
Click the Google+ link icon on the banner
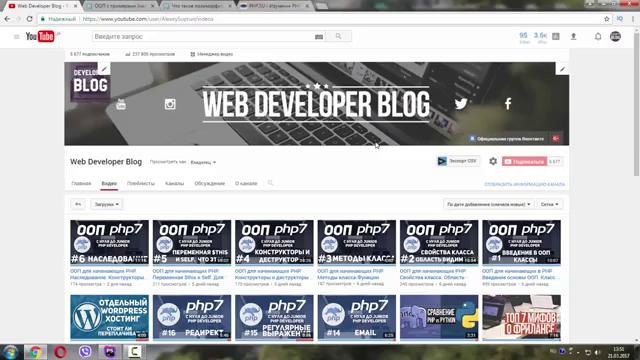pyautogui.click(x=556, y=139)
